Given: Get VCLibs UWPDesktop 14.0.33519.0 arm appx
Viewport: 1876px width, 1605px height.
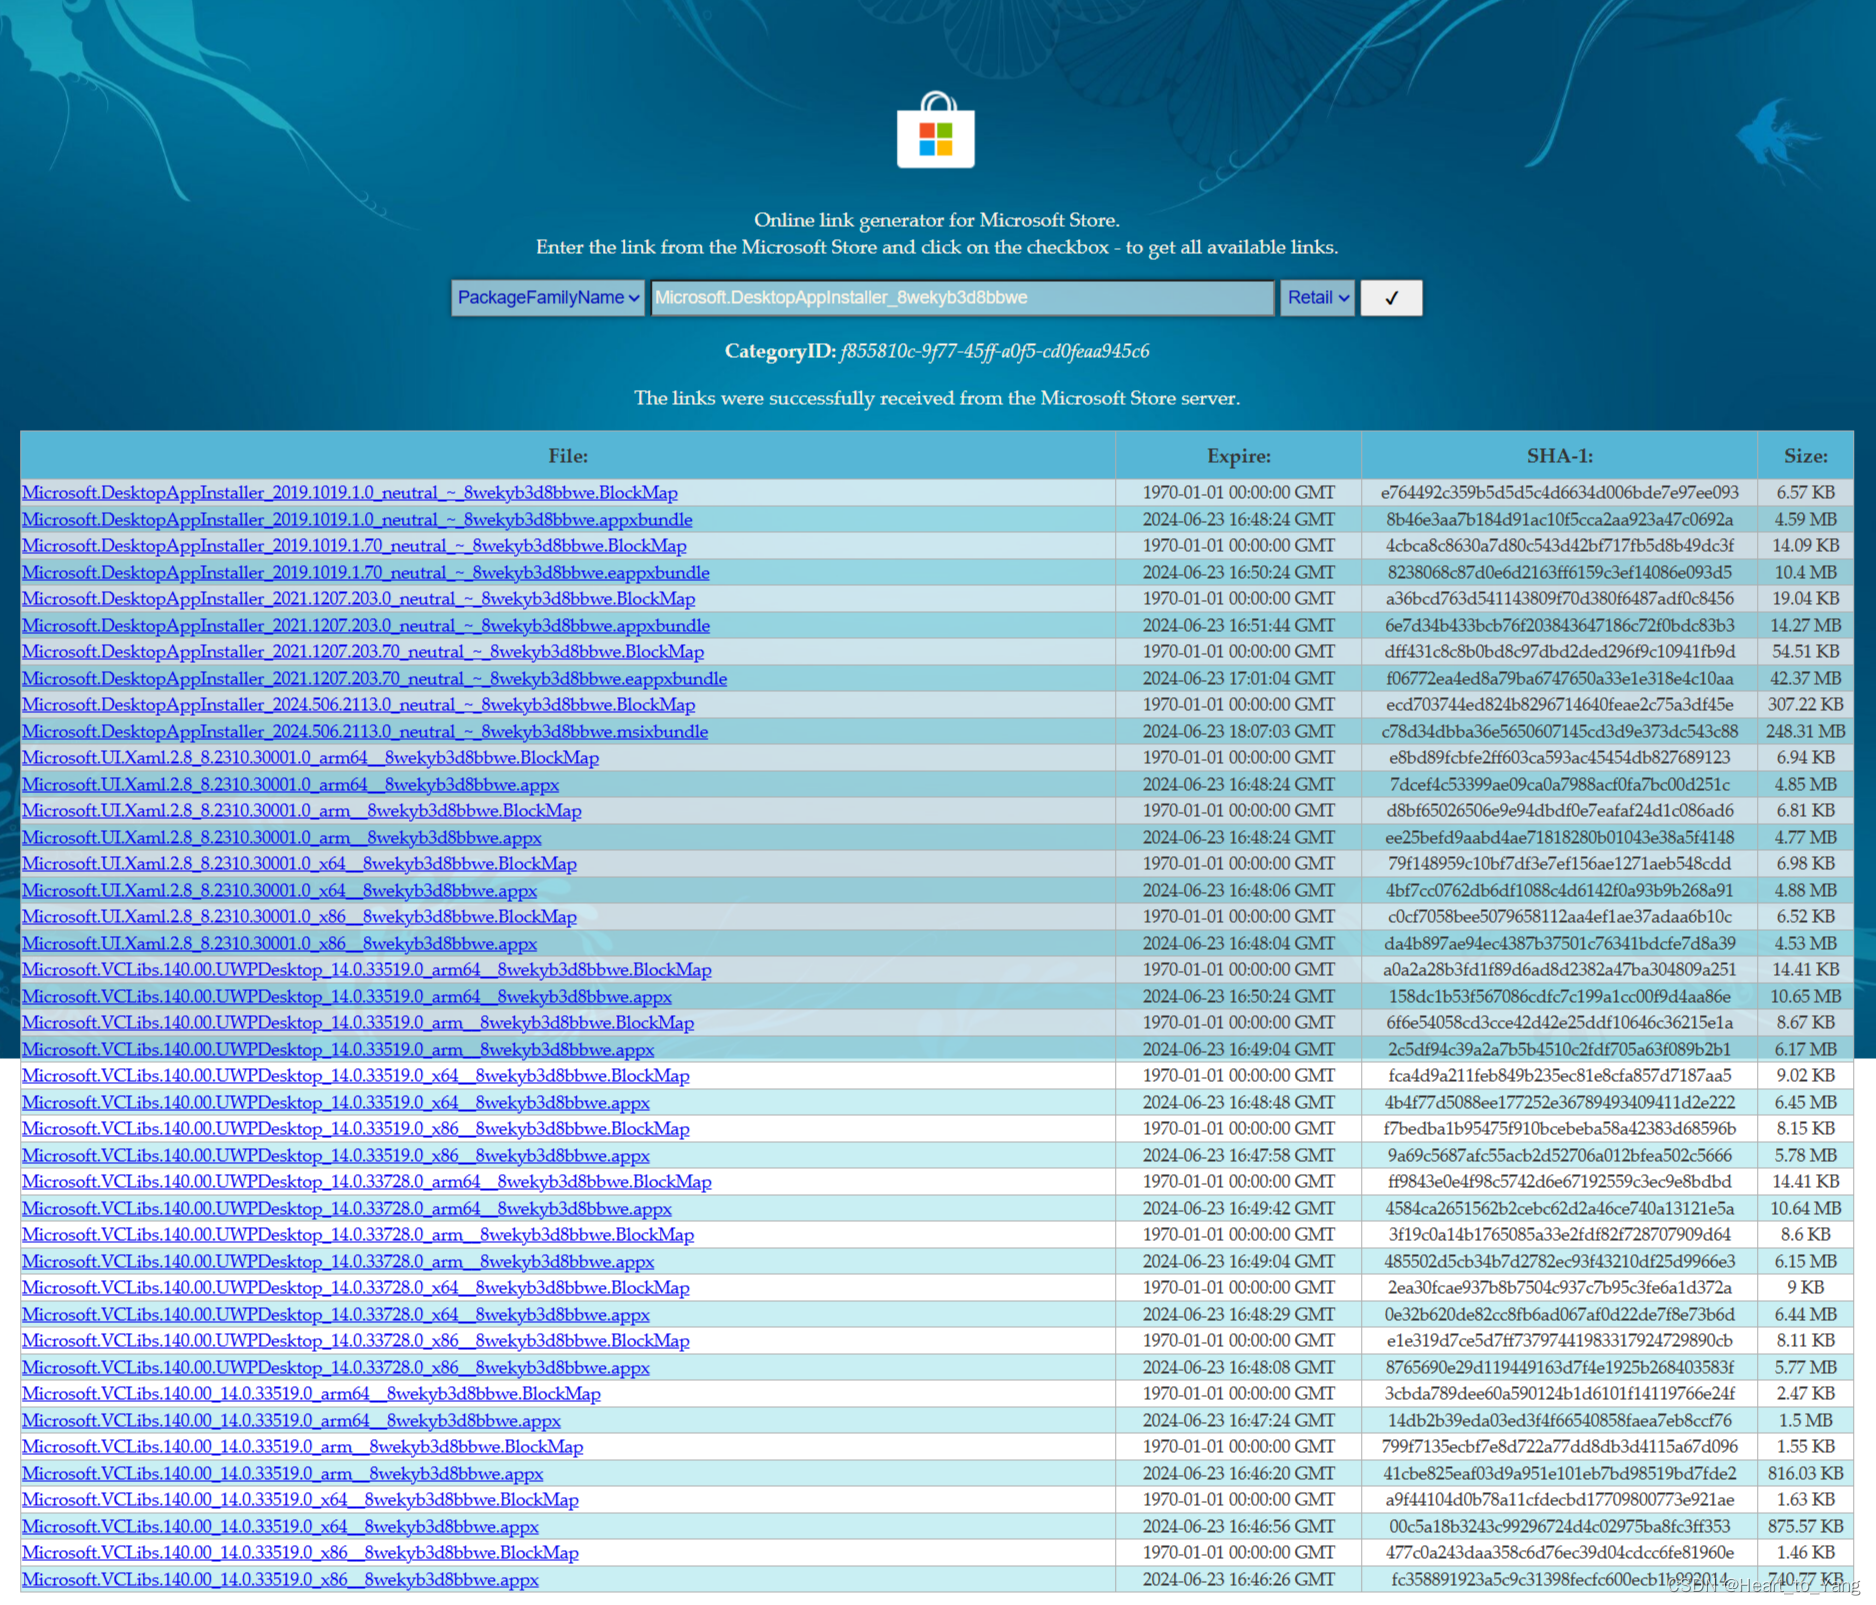Looking at the screenshot, I should 338,1050.
